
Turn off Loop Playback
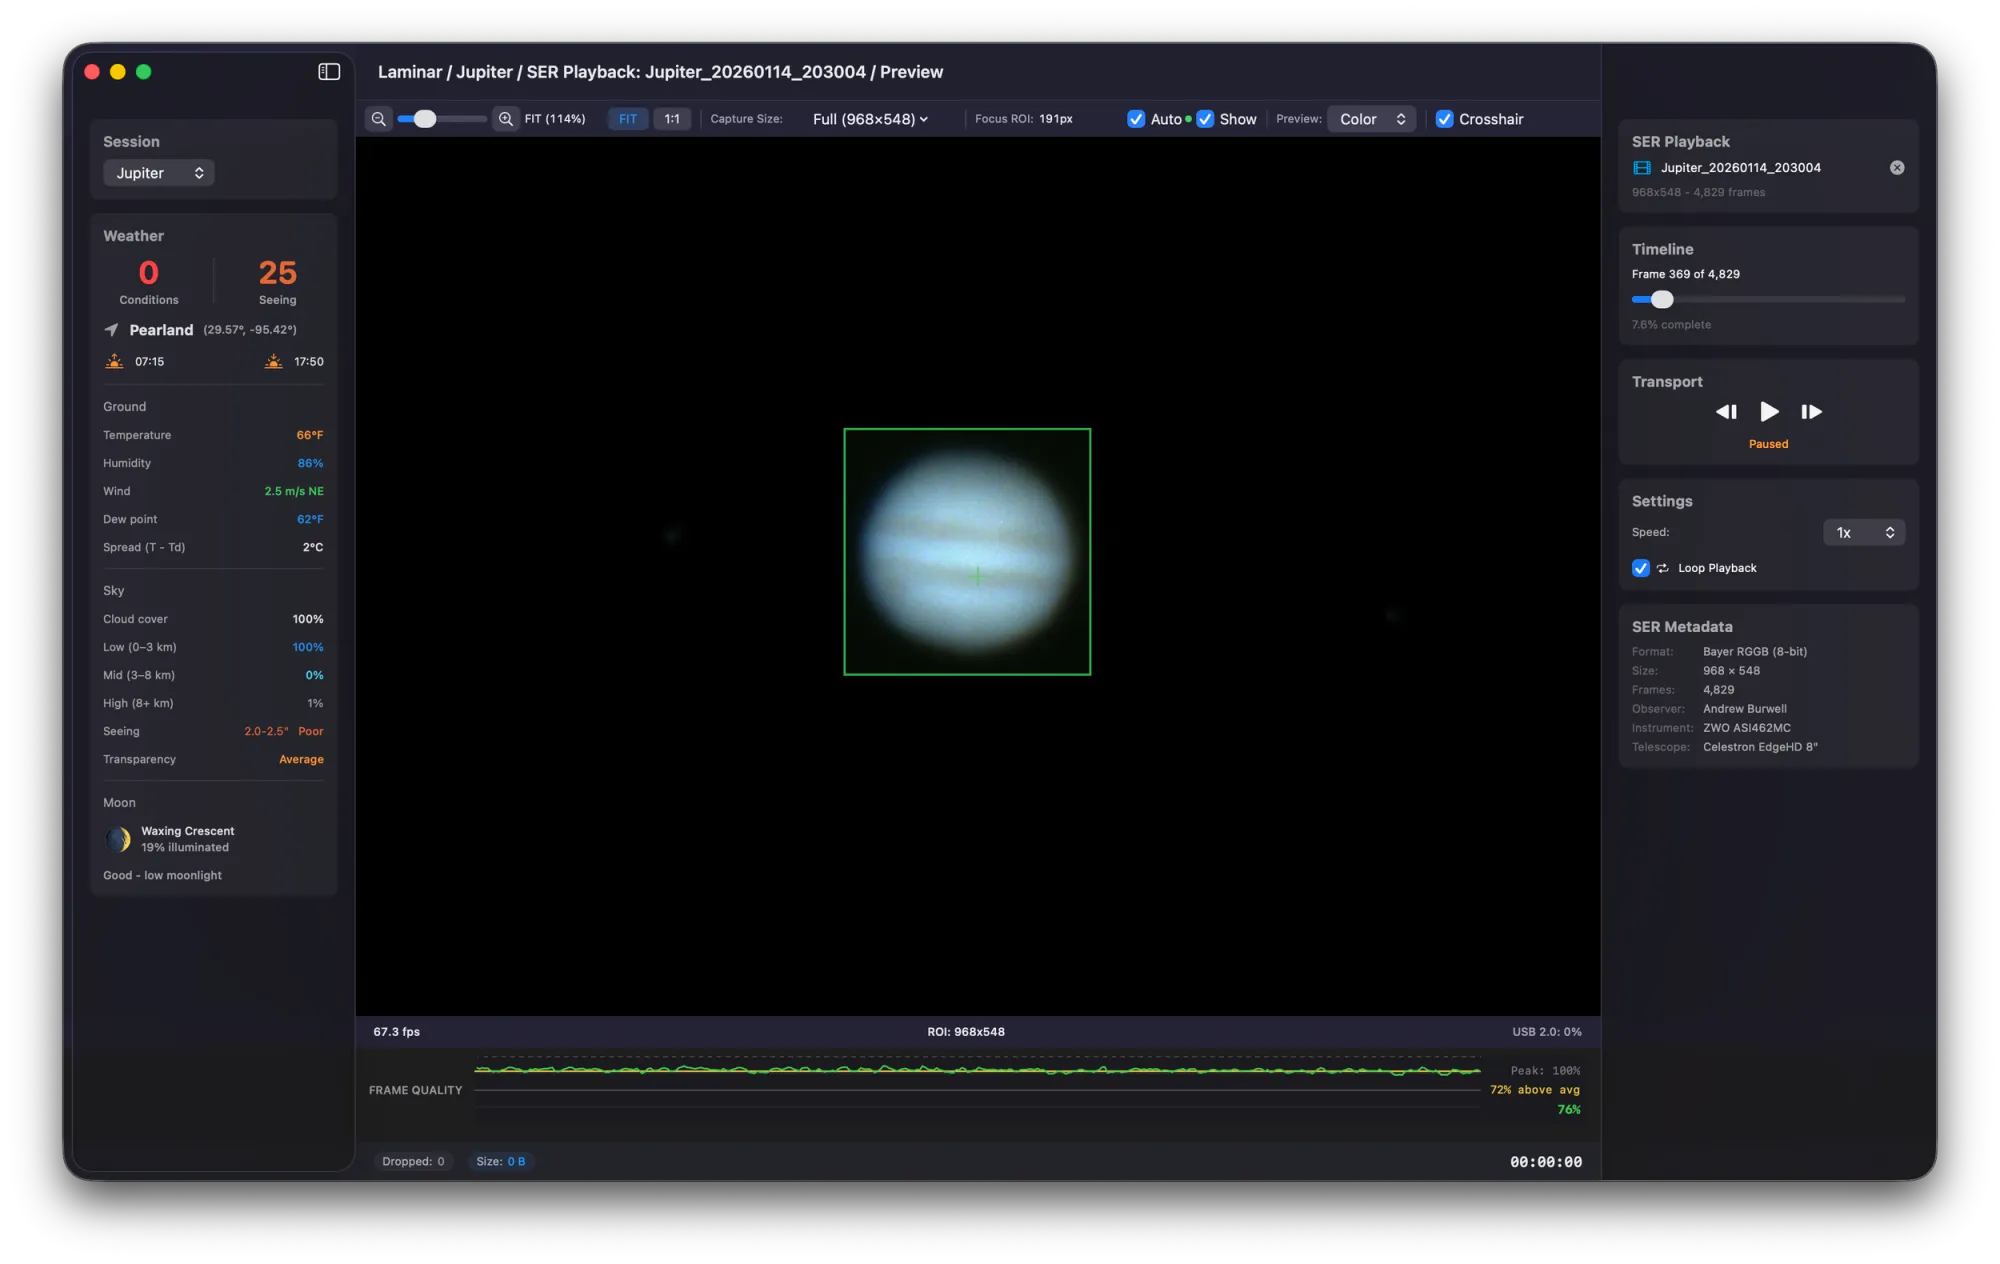1640,568
